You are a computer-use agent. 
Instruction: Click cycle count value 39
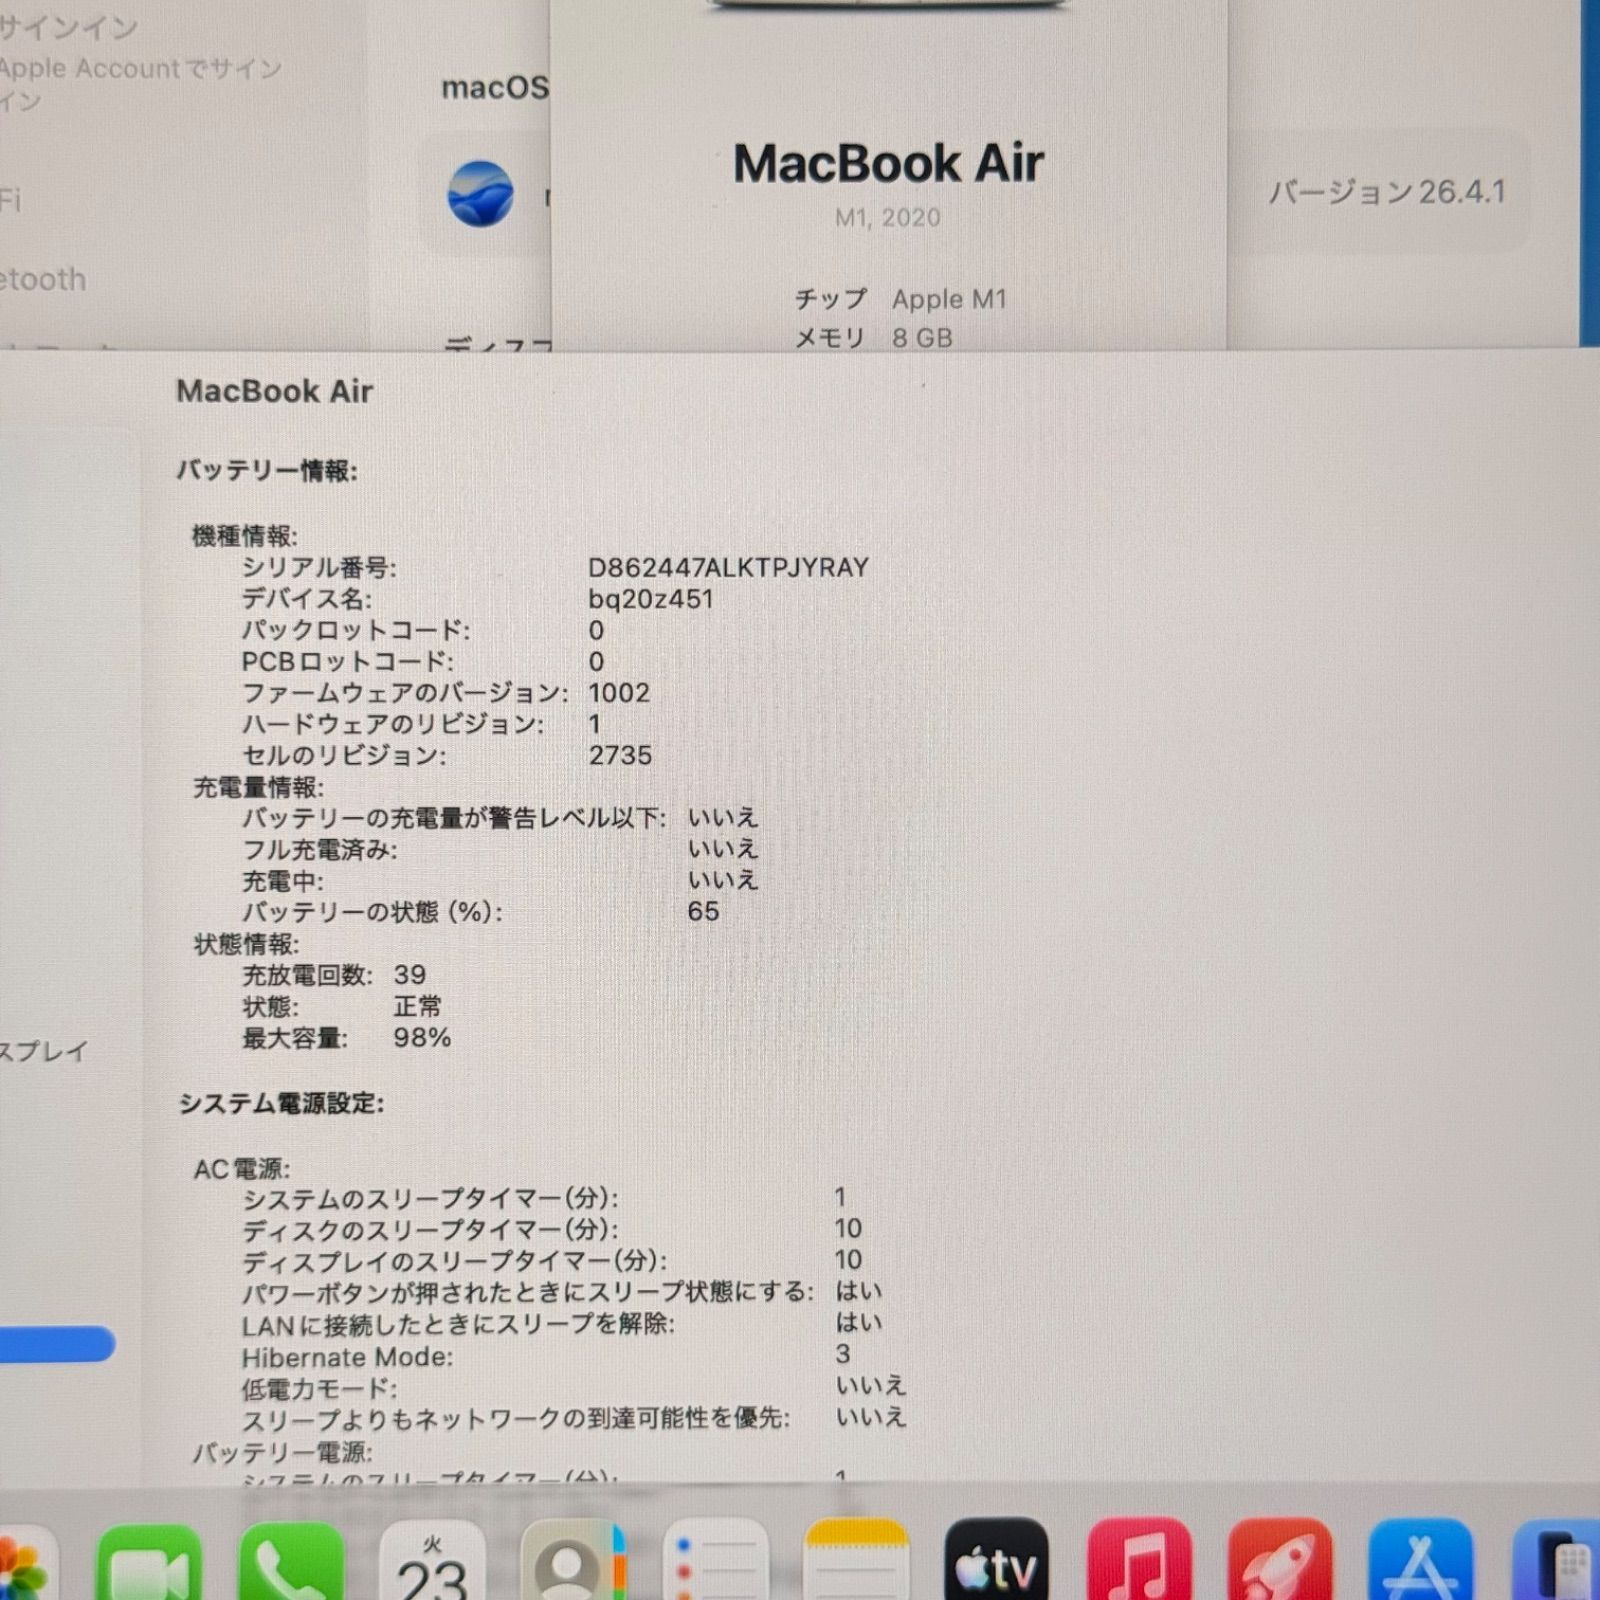pyautogui.click(x=410, y=974)
